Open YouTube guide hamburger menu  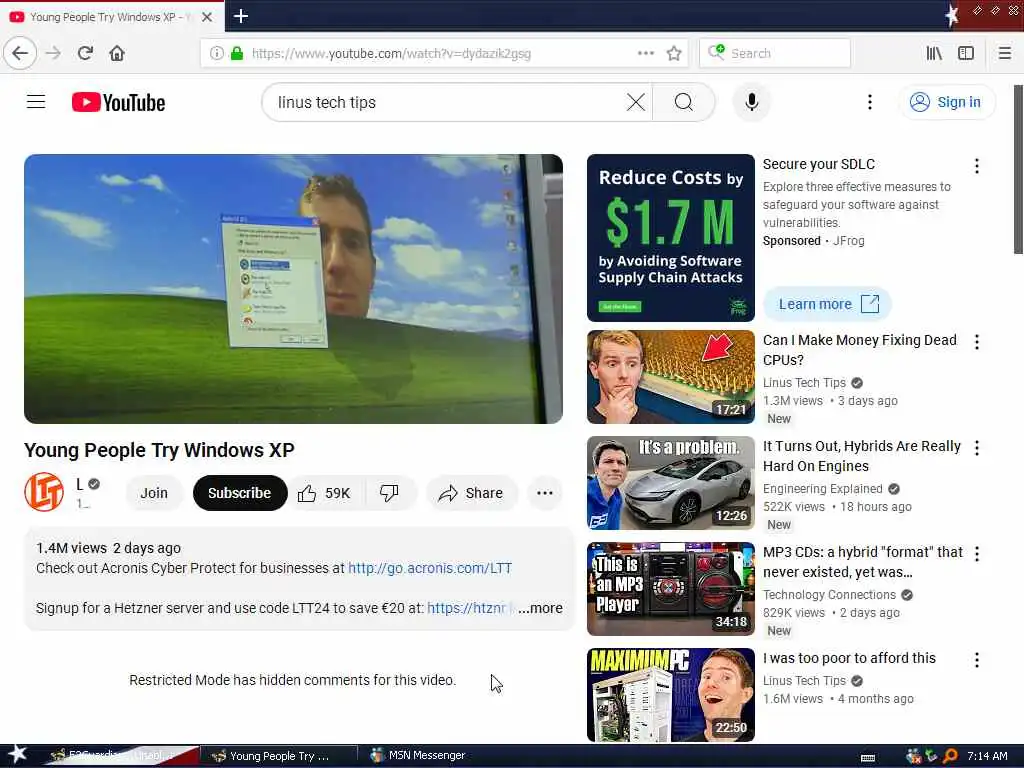(x=36, y=102)
